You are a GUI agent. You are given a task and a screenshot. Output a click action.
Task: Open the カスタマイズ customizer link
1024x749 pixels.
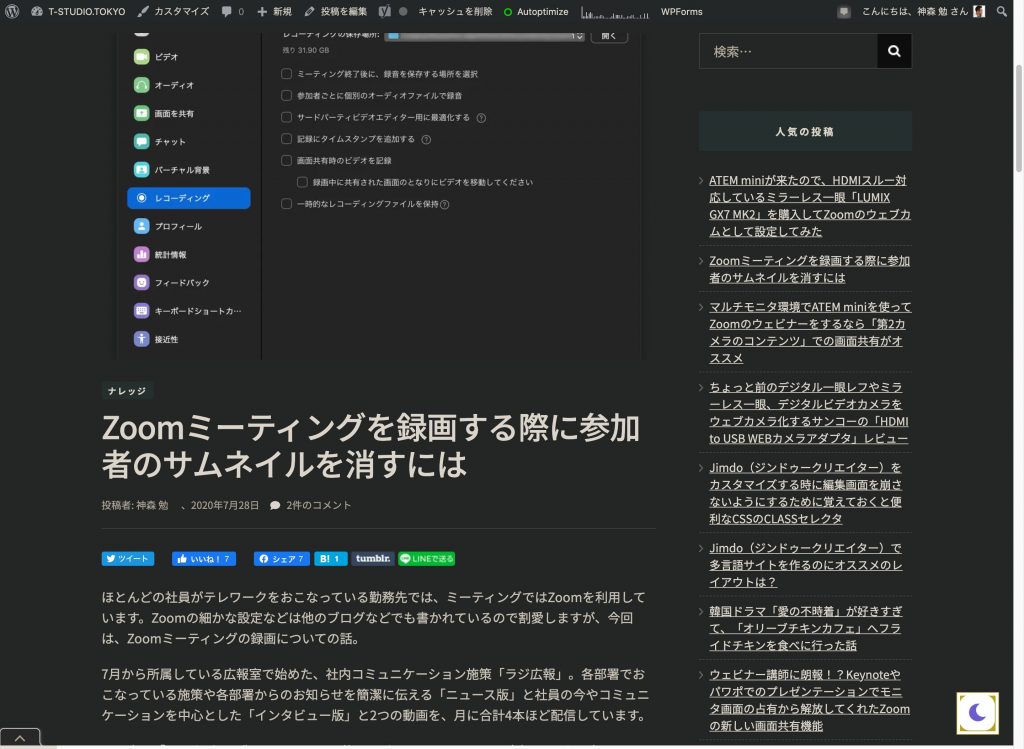click(x=174, y=11)
